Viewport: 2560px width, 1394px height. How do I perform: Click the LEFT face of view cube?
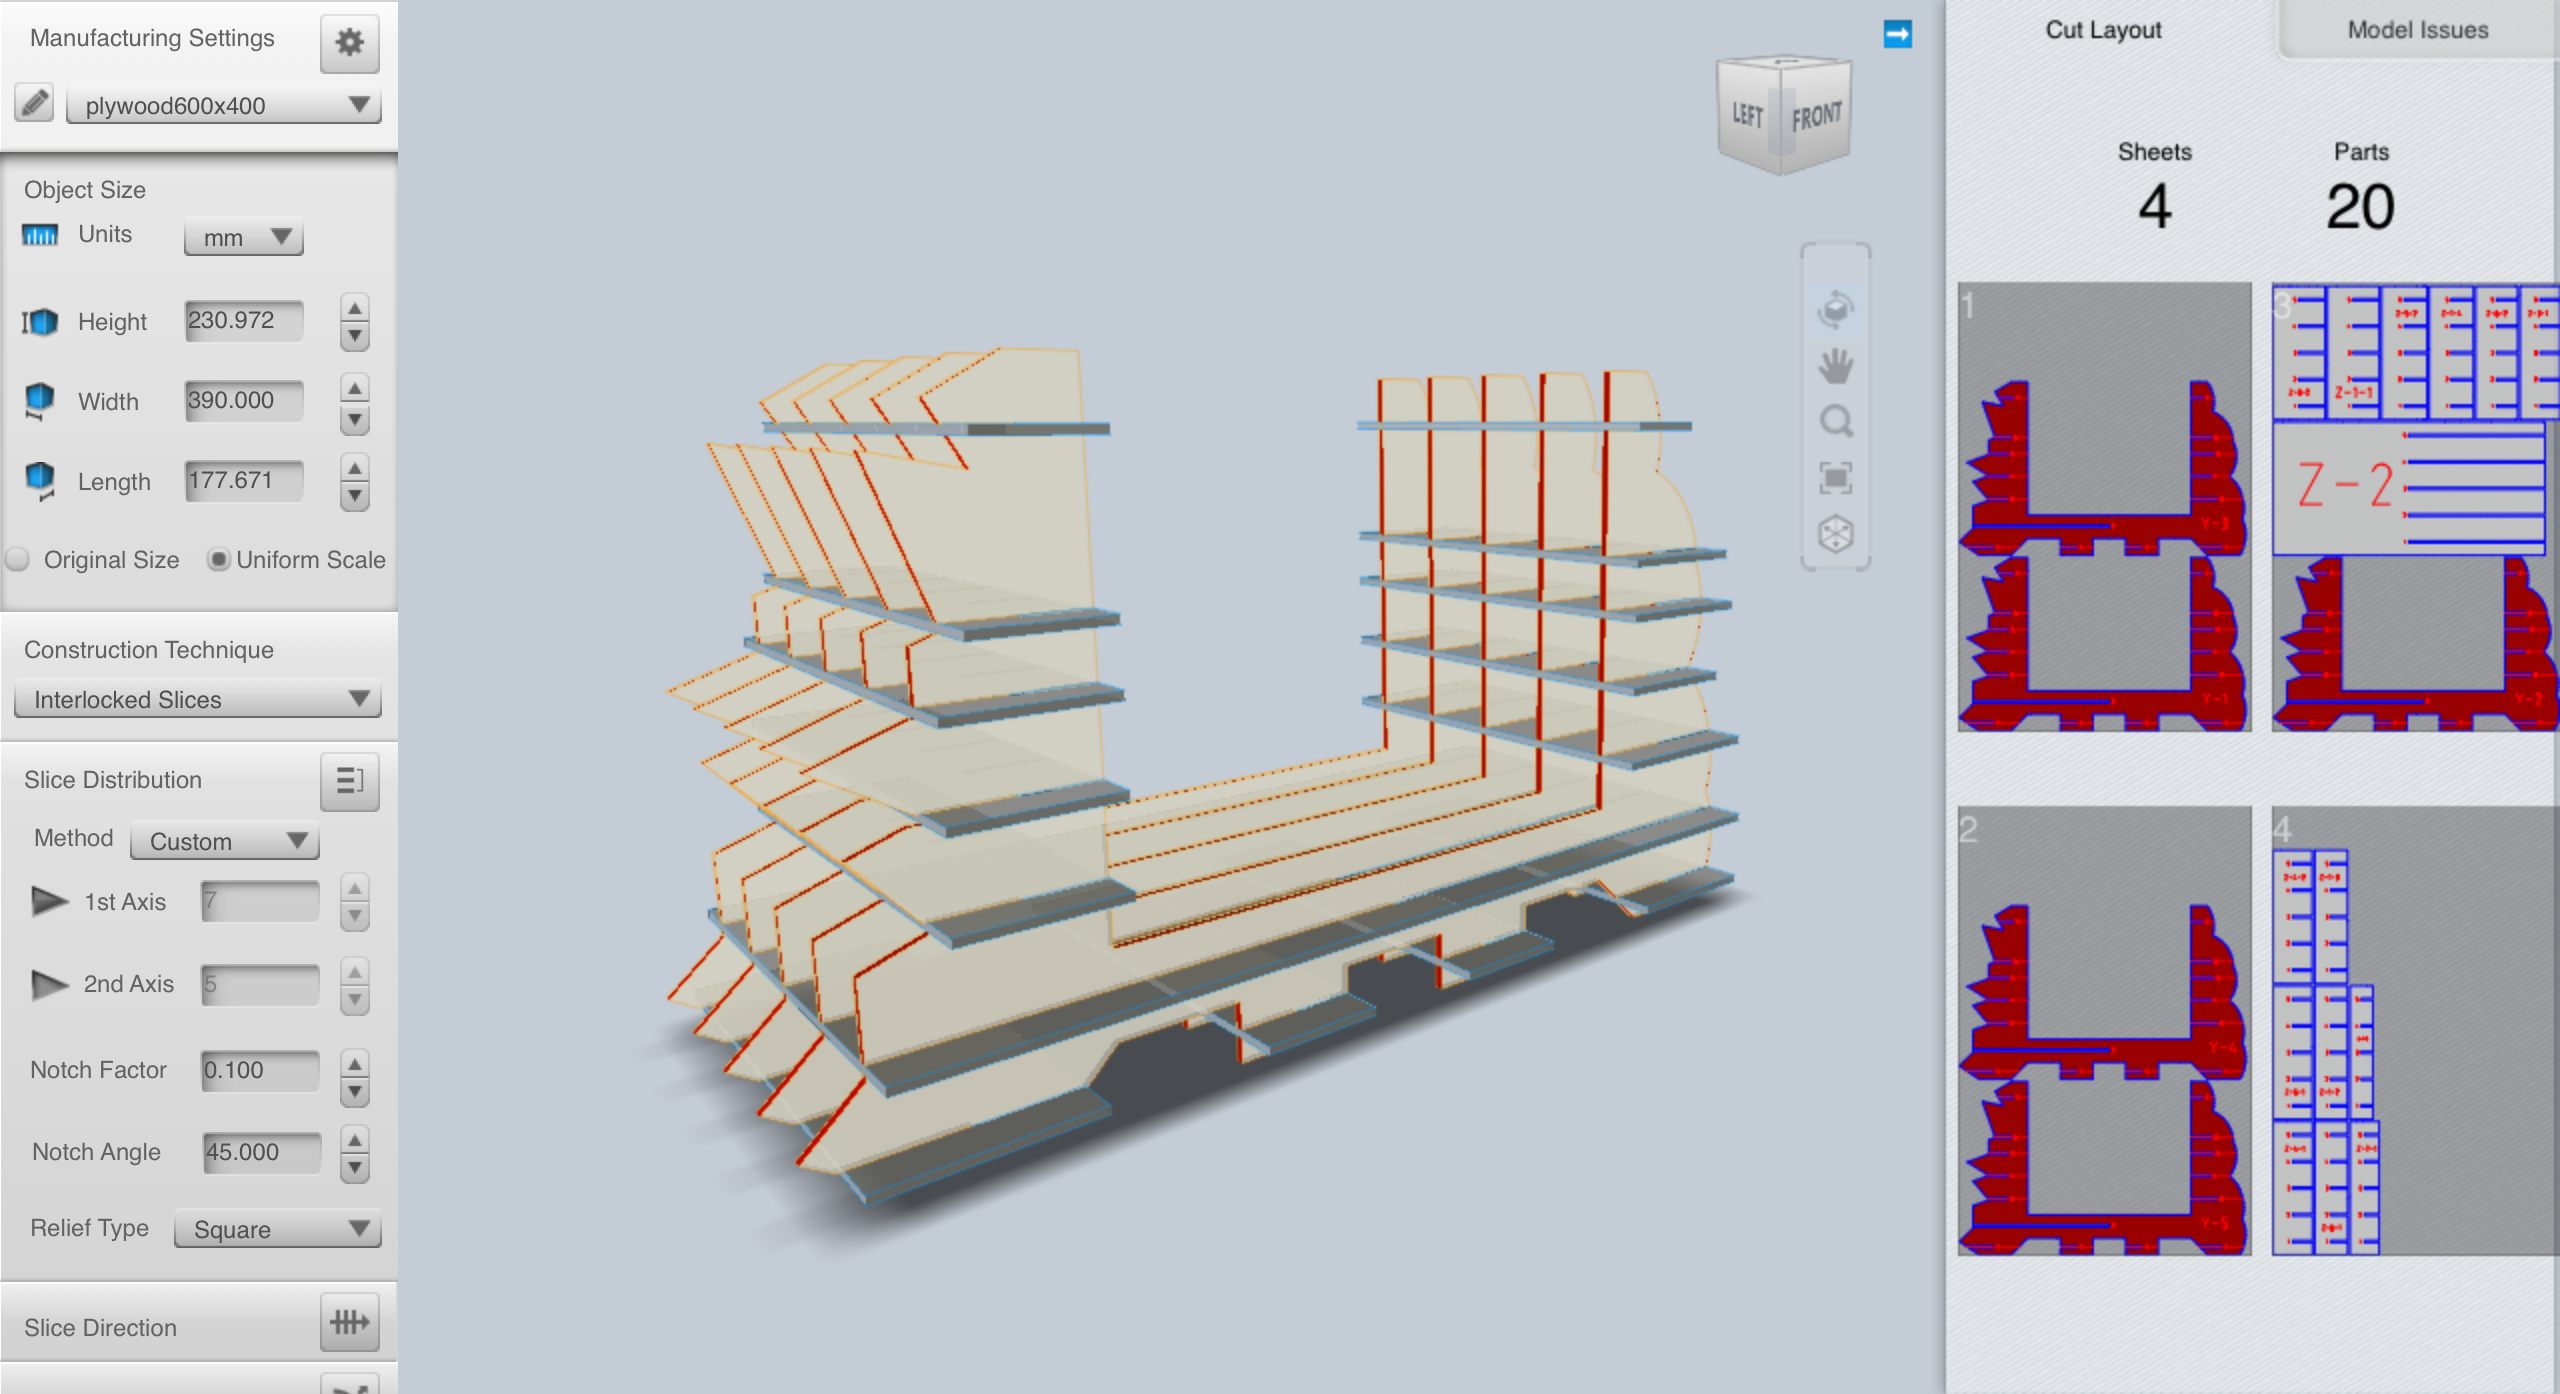coord(1749,115)
